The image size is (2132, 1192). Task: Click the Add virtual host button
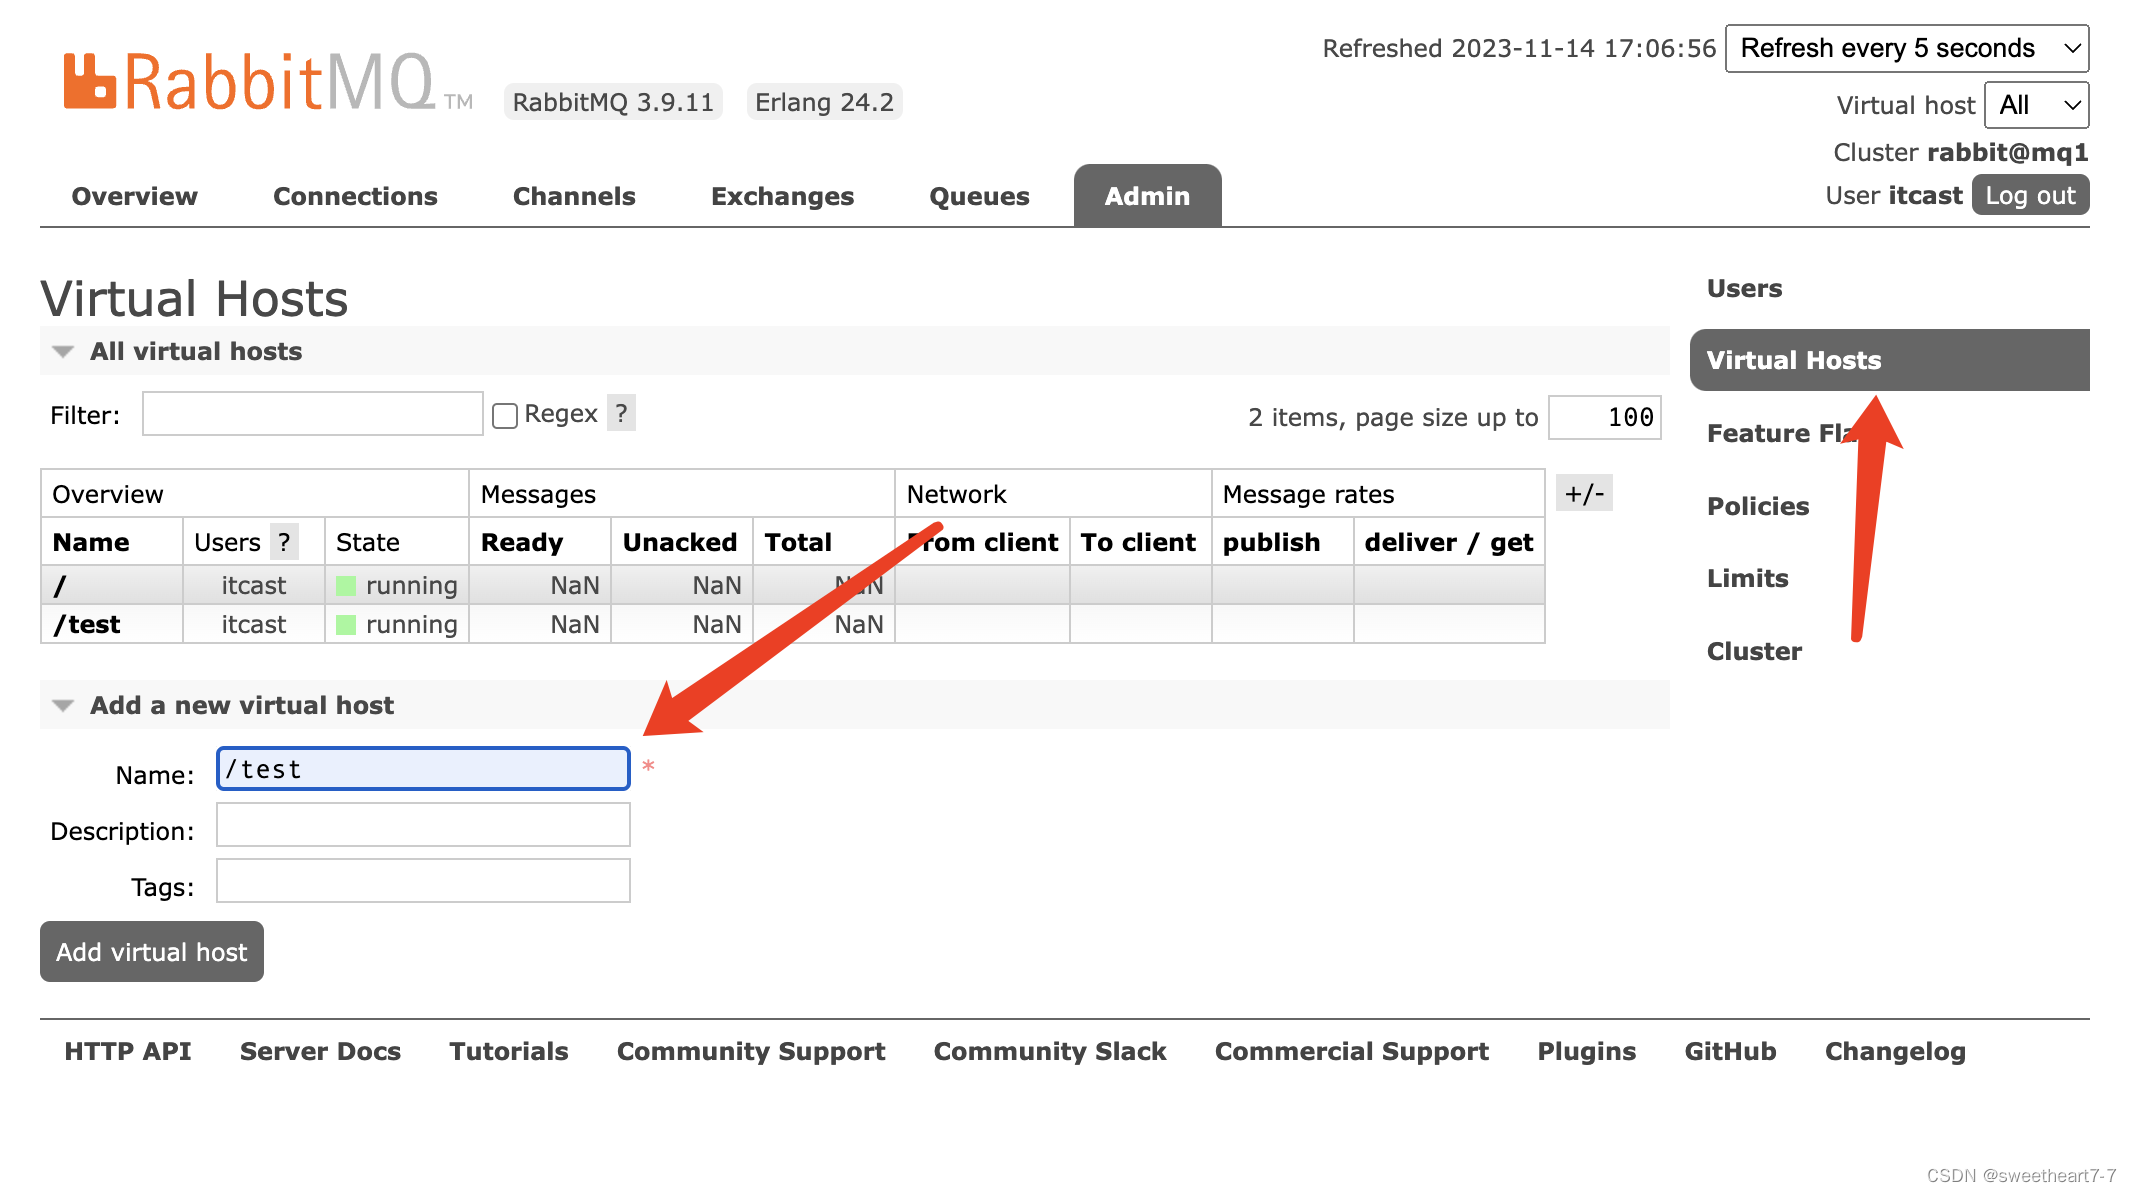[154, 950]
